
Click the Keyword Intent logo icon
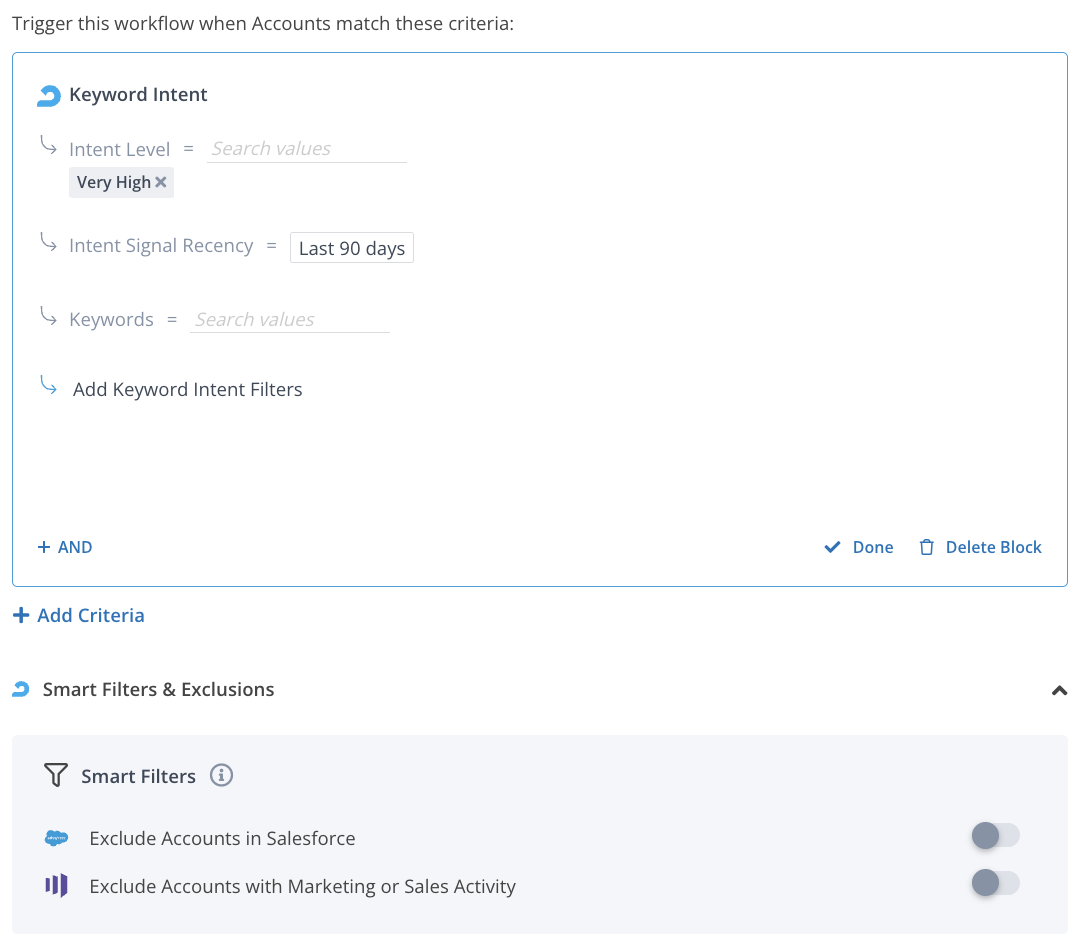coord(49,95)
